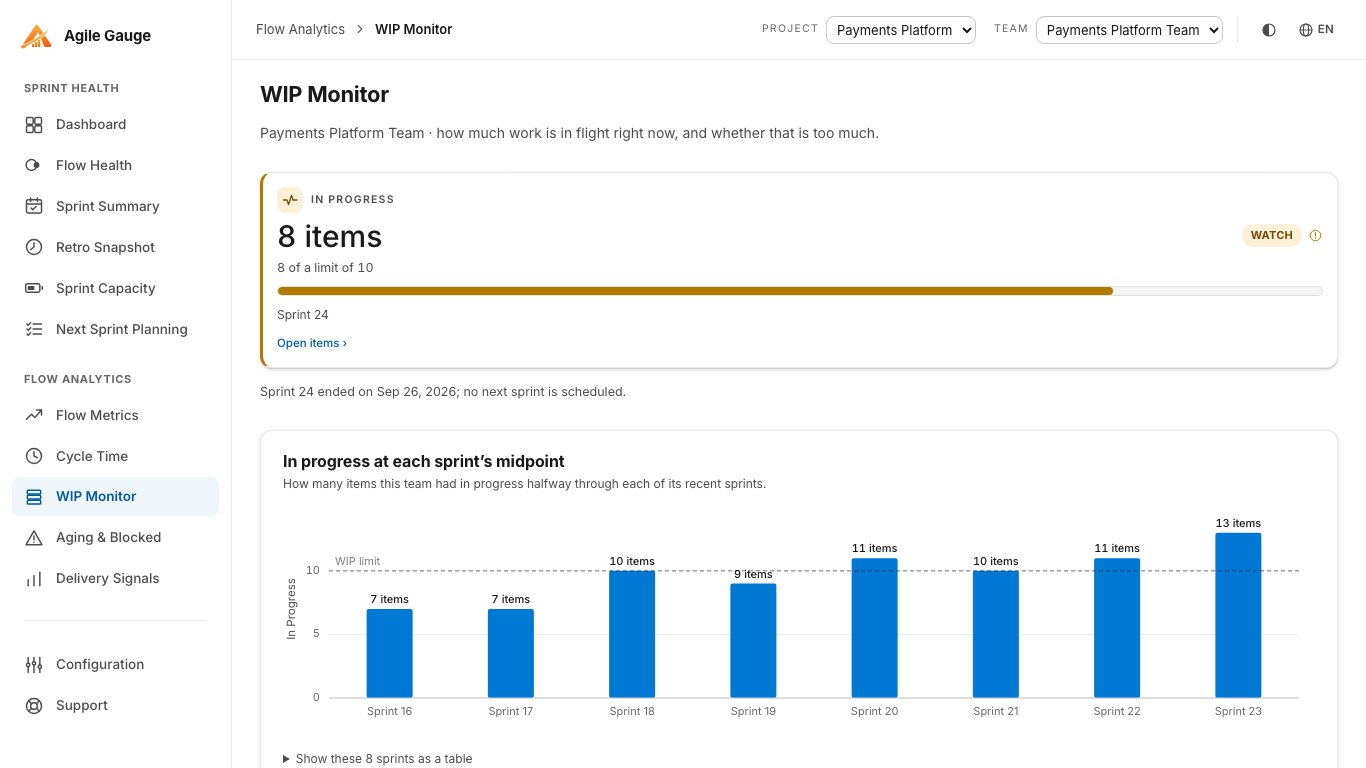
Task: Click the Agile Gauge brand name
Action: 107,36
